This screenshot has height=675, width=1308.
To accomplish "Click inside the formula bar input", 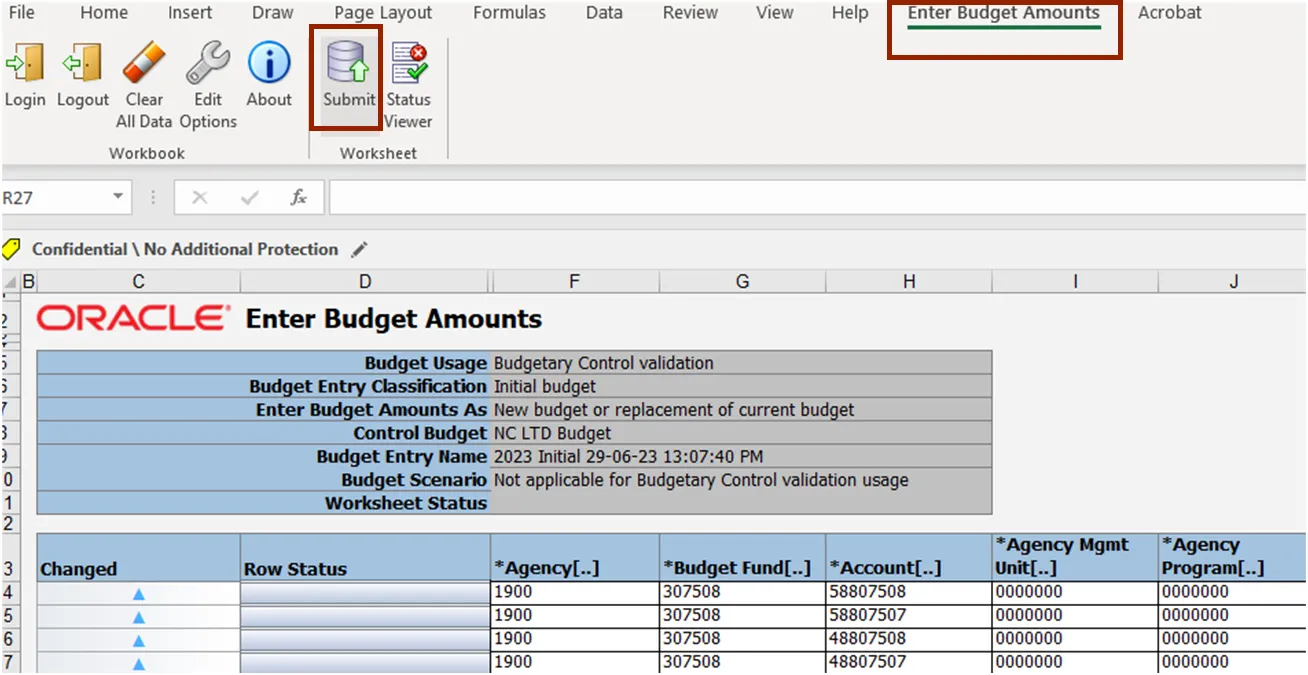I will point(800,198).
